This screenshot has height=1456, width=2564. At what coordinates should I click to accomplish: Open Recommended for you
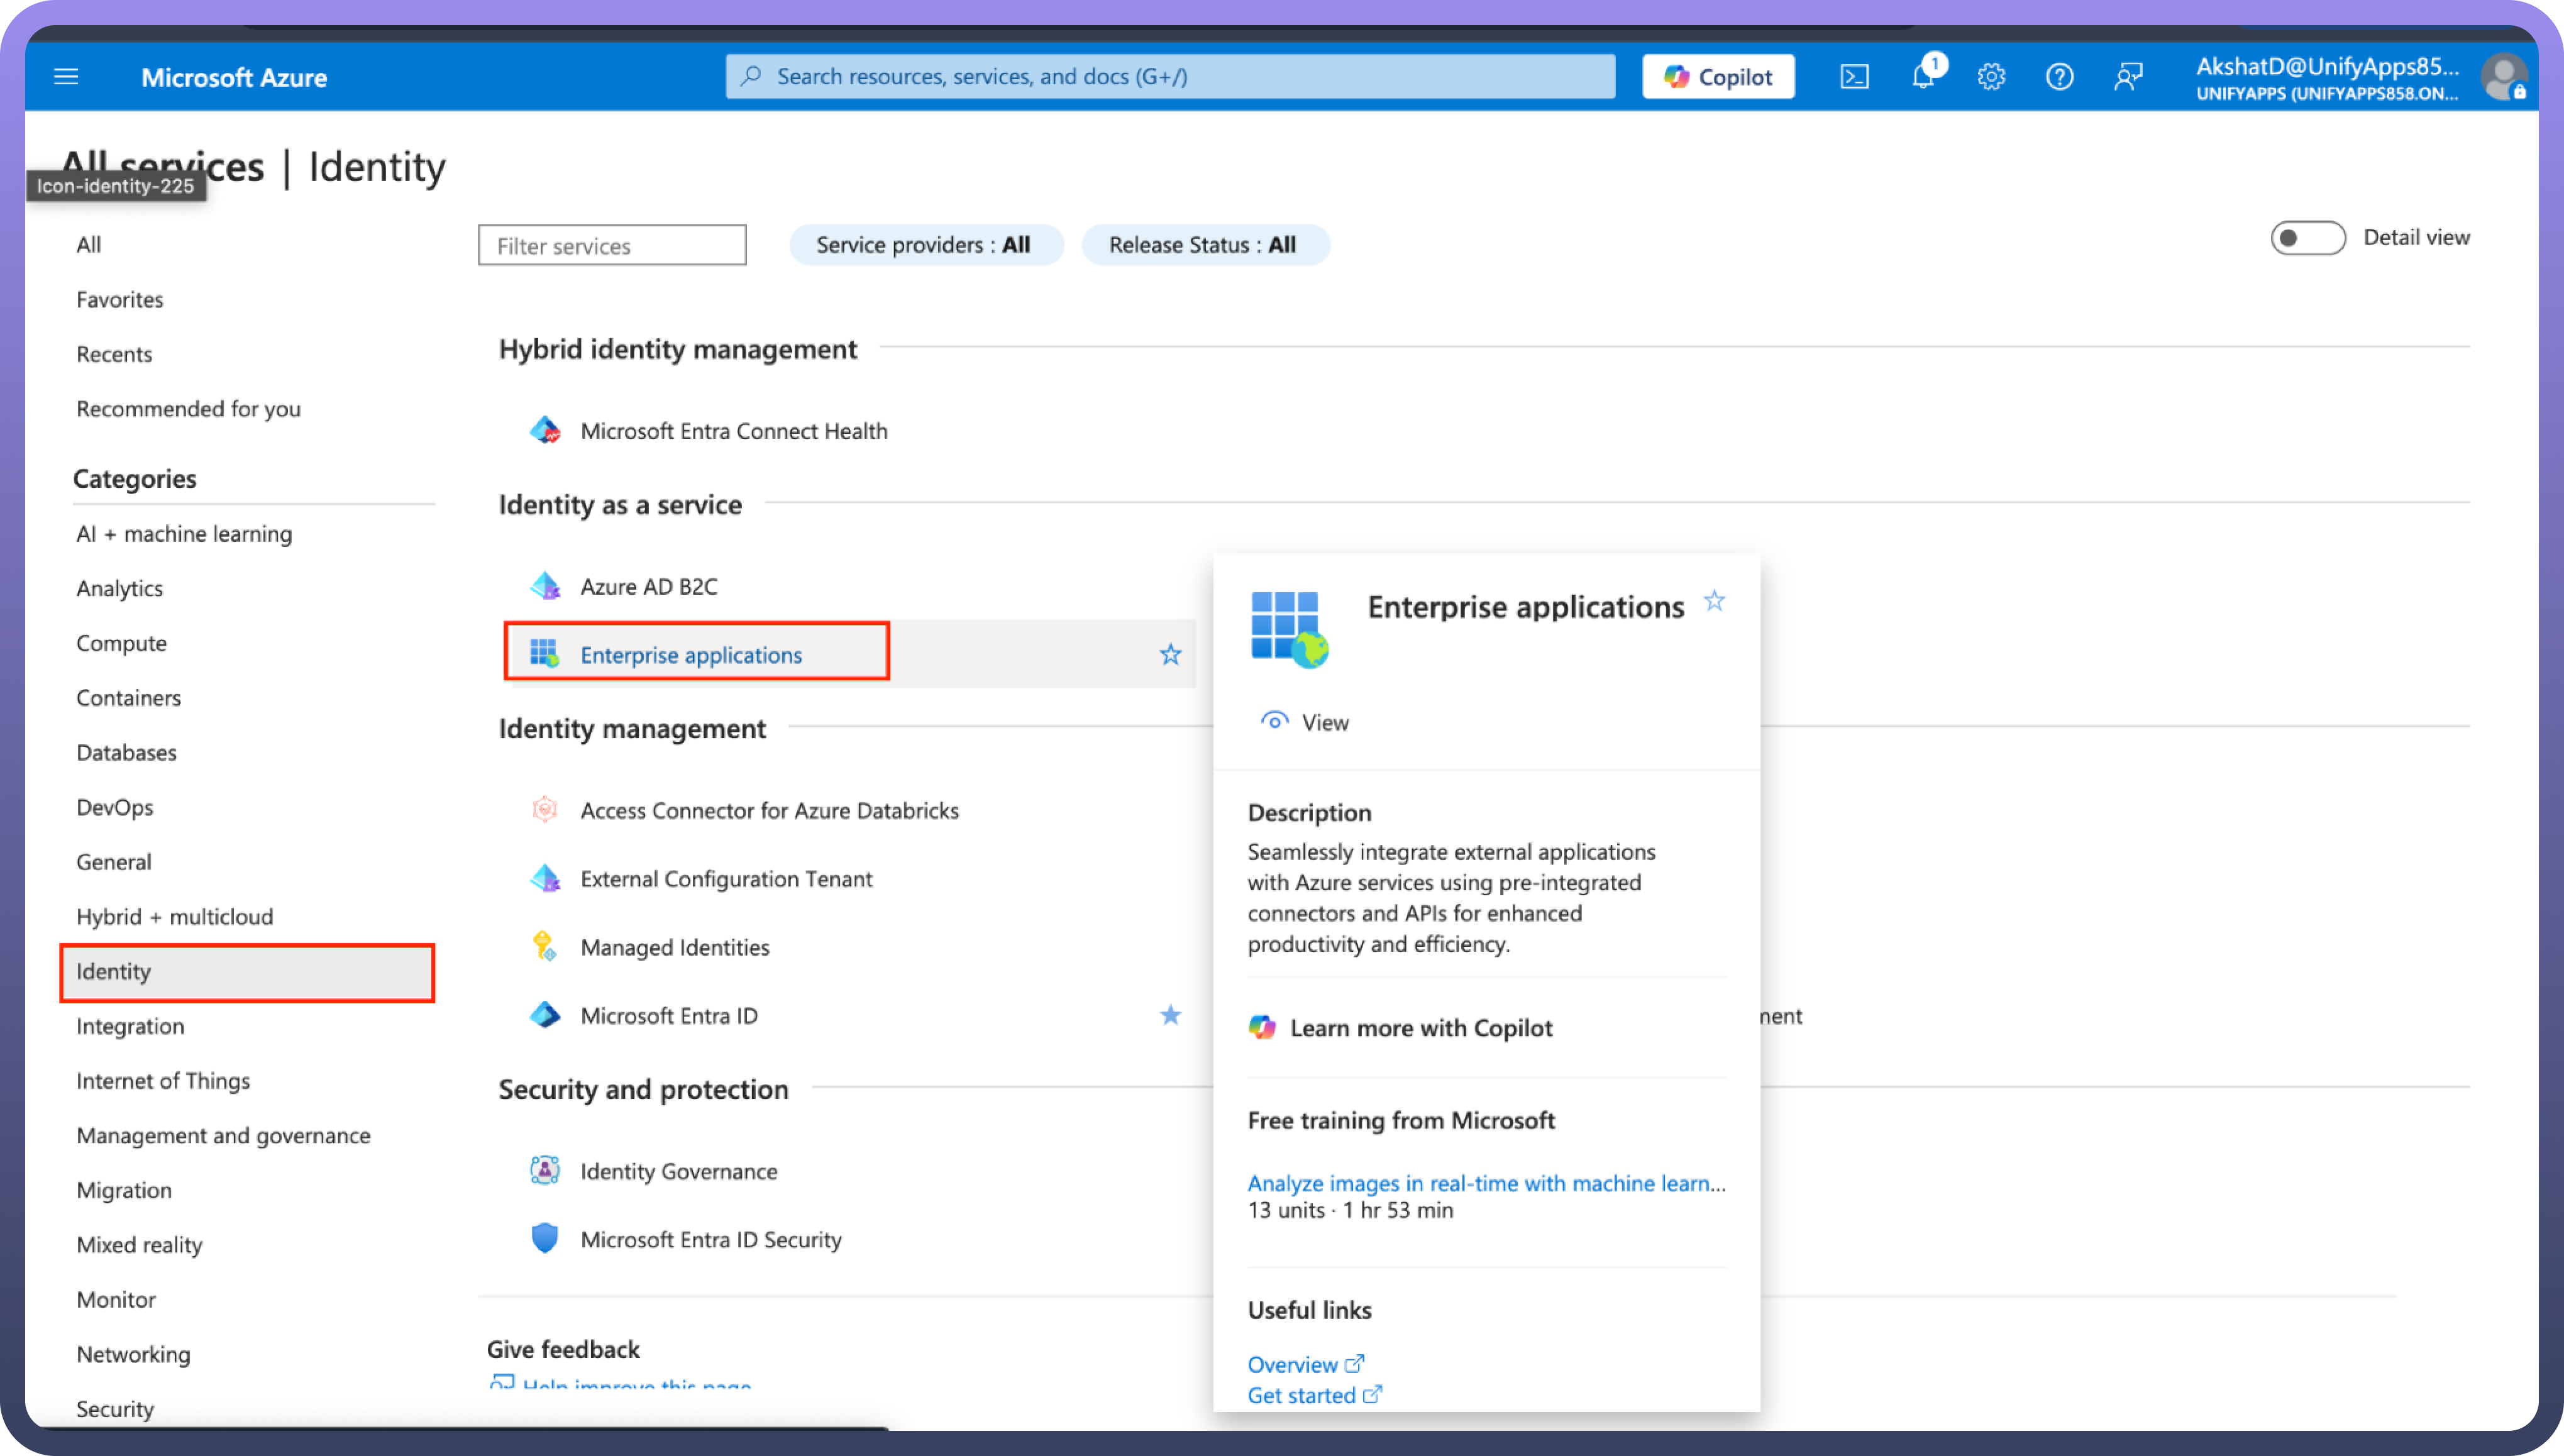point(189,409)
